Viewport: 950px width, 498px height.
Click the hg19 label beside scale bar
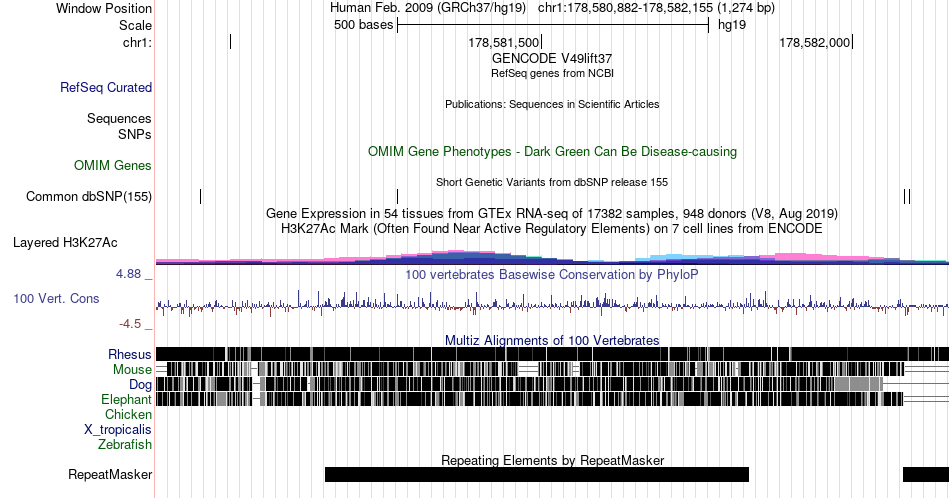point(732,25)
